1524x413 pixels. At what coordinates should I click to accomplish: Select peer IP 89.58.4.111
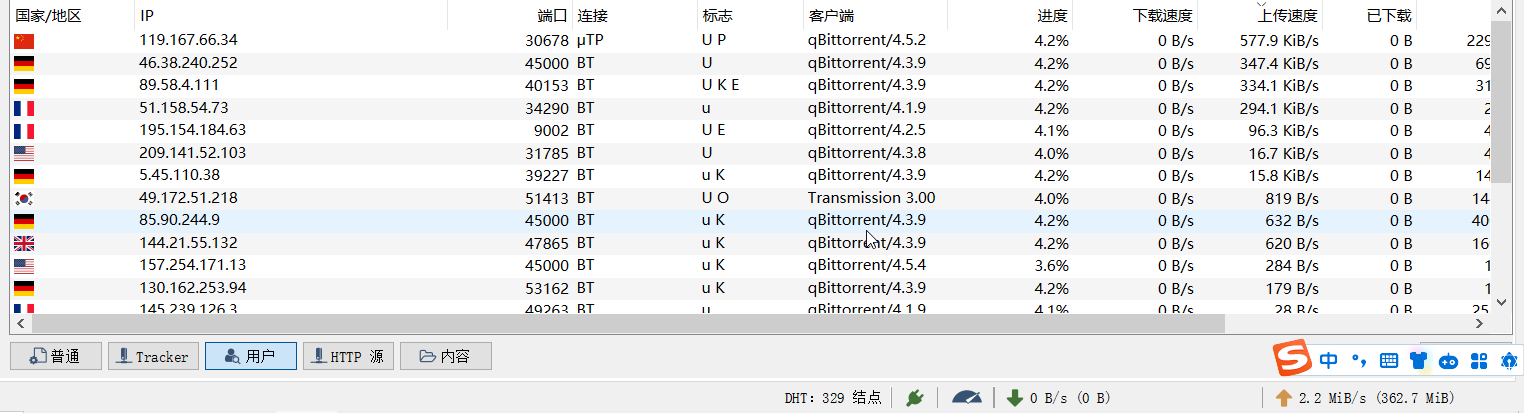point(179,86)
